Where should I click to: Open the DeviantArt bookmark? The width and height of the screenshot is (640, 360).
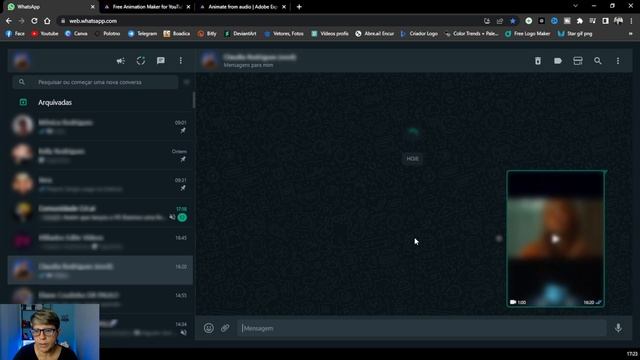coord(240,34)
